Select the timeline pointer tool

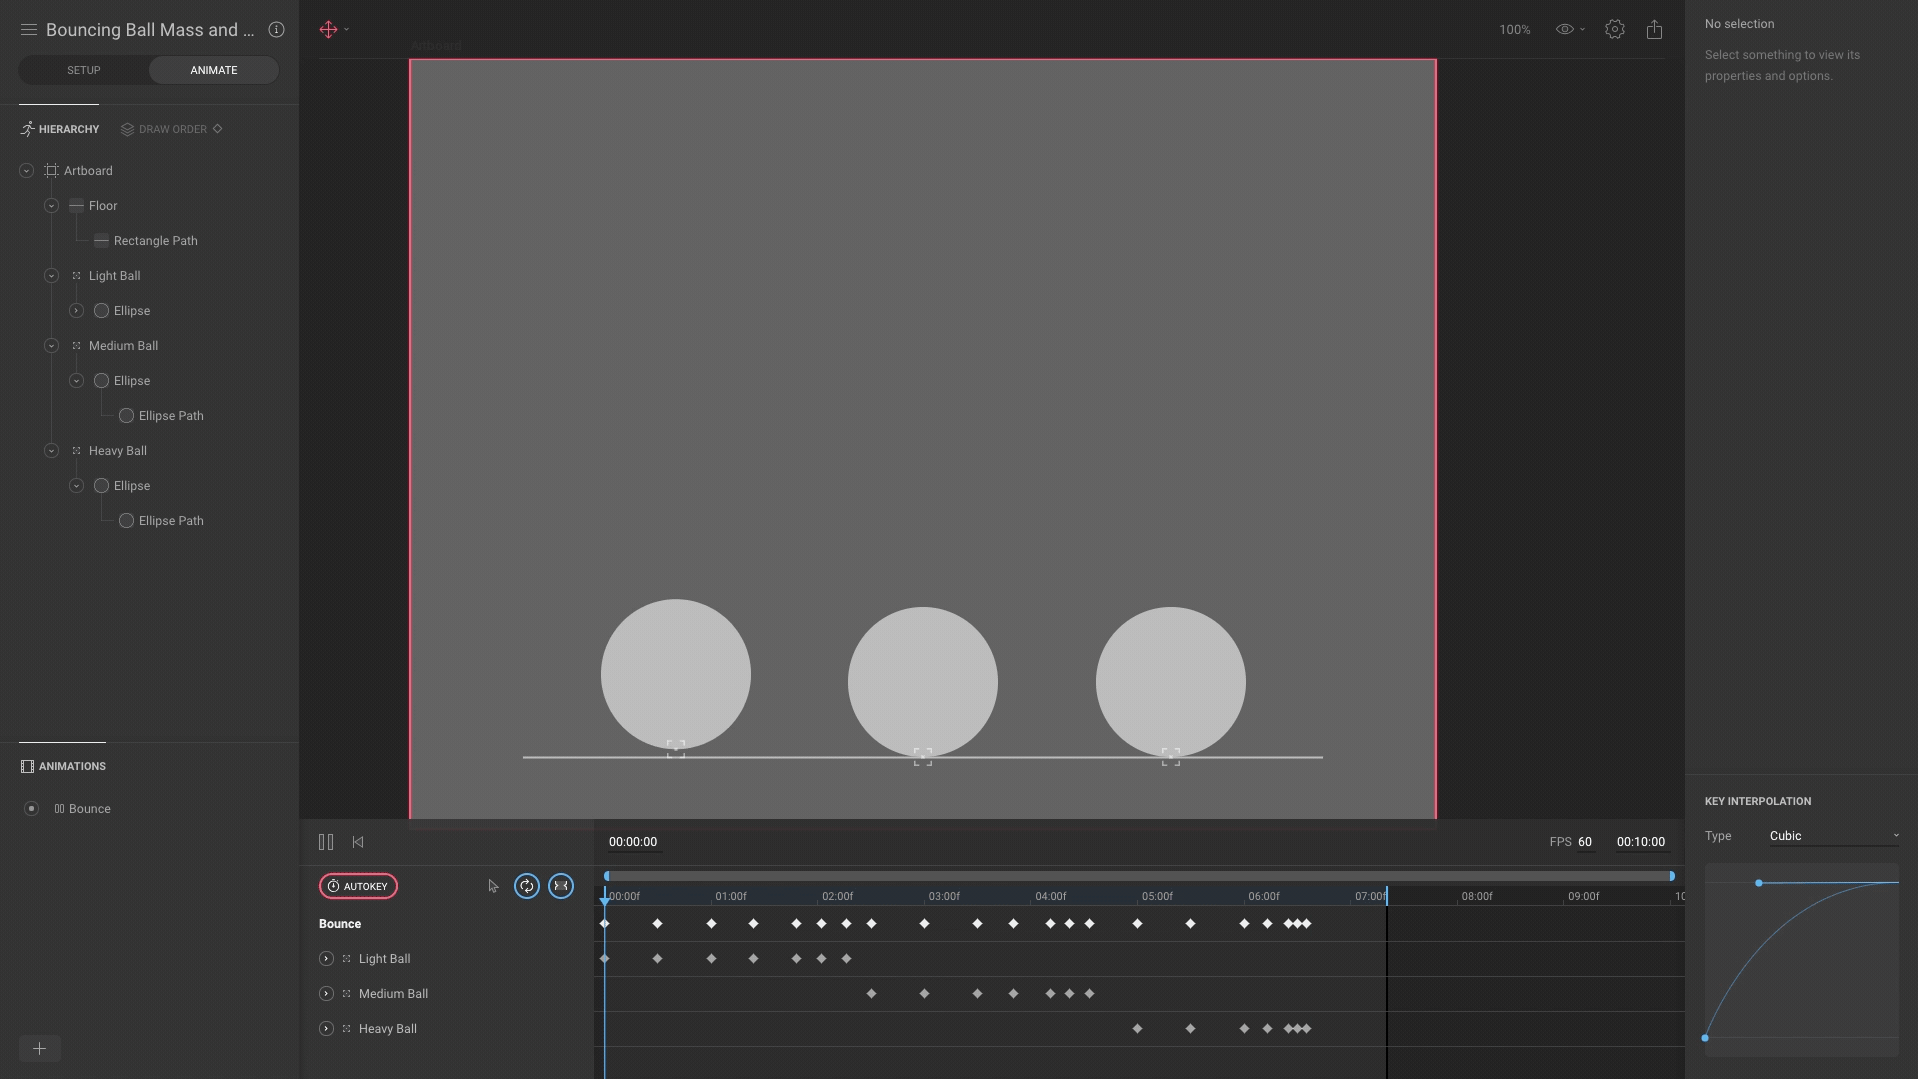tap(493, 886)
